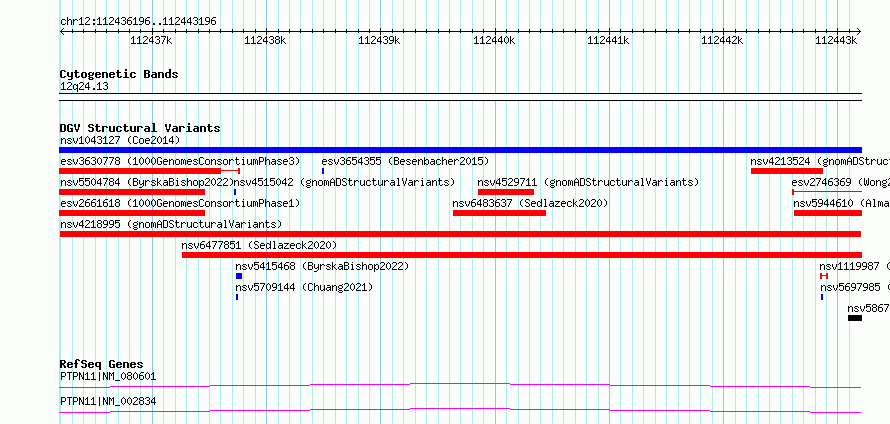
Task: Select red bar under nsv5504784
Action: 132,192
